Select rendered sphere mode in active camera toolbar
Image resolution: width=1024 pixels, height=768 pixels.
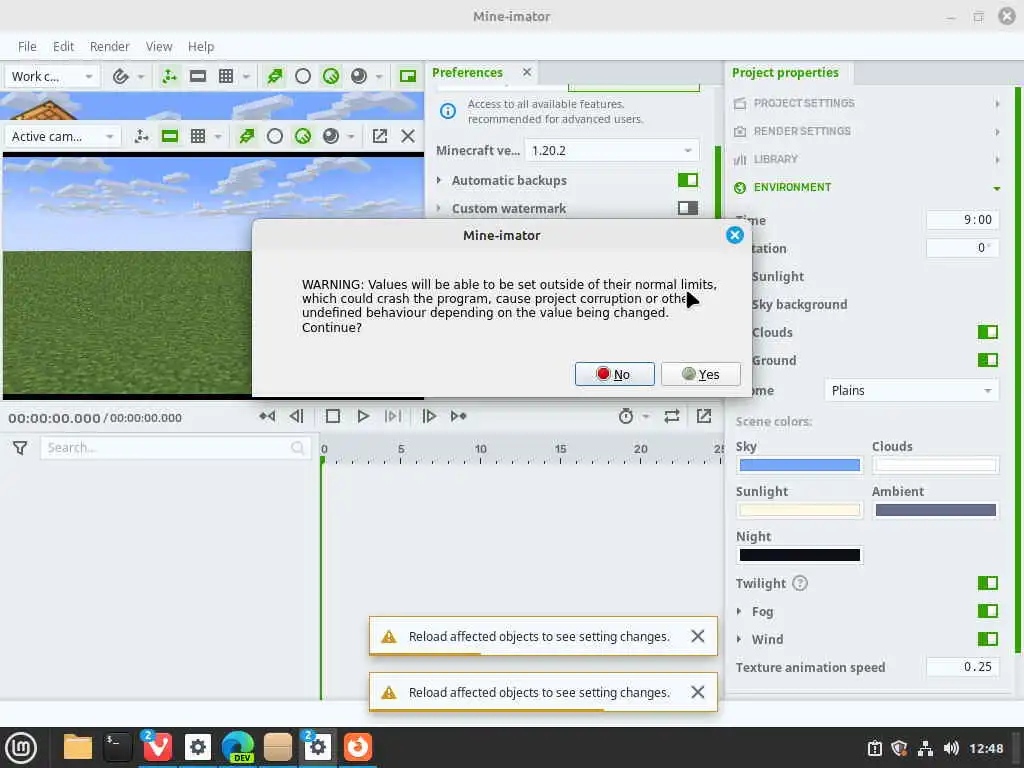click(x=331, y=136)
